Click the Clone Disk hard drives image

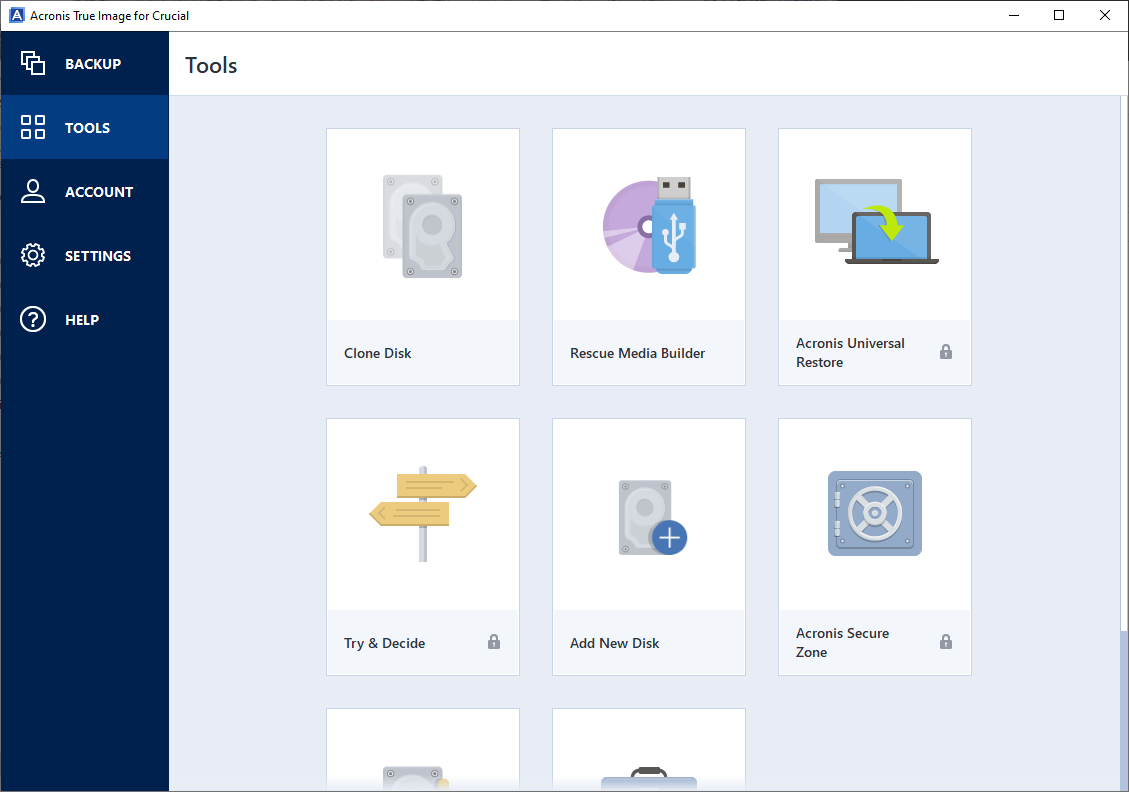423,226
